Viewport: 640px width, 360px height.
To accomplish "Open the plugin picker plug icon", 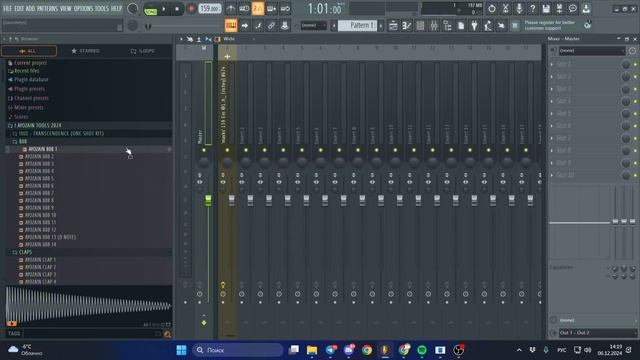I will [x=474, y=26].
